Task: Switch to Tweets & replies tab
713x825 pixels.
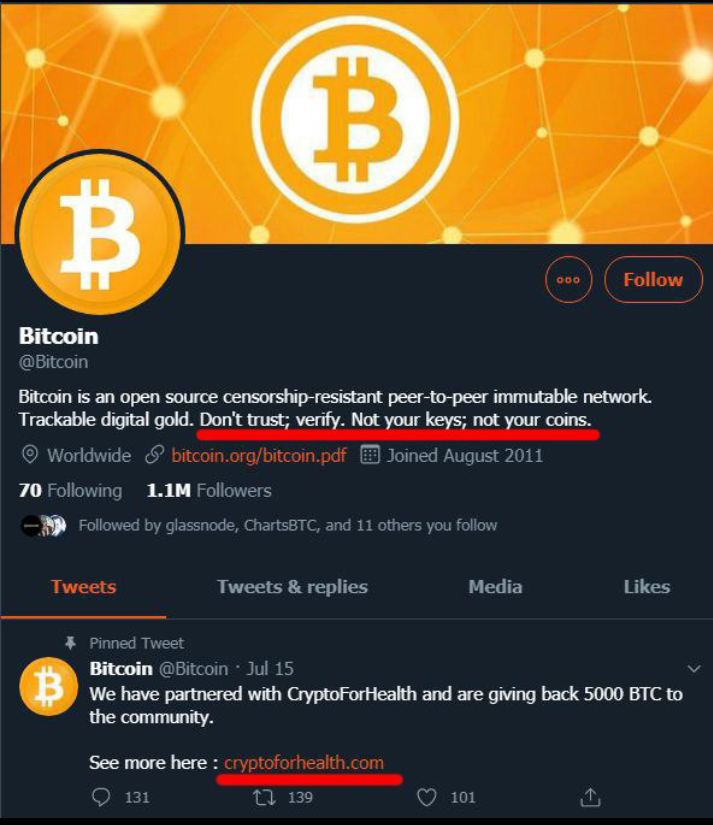Action: (293, 587)
